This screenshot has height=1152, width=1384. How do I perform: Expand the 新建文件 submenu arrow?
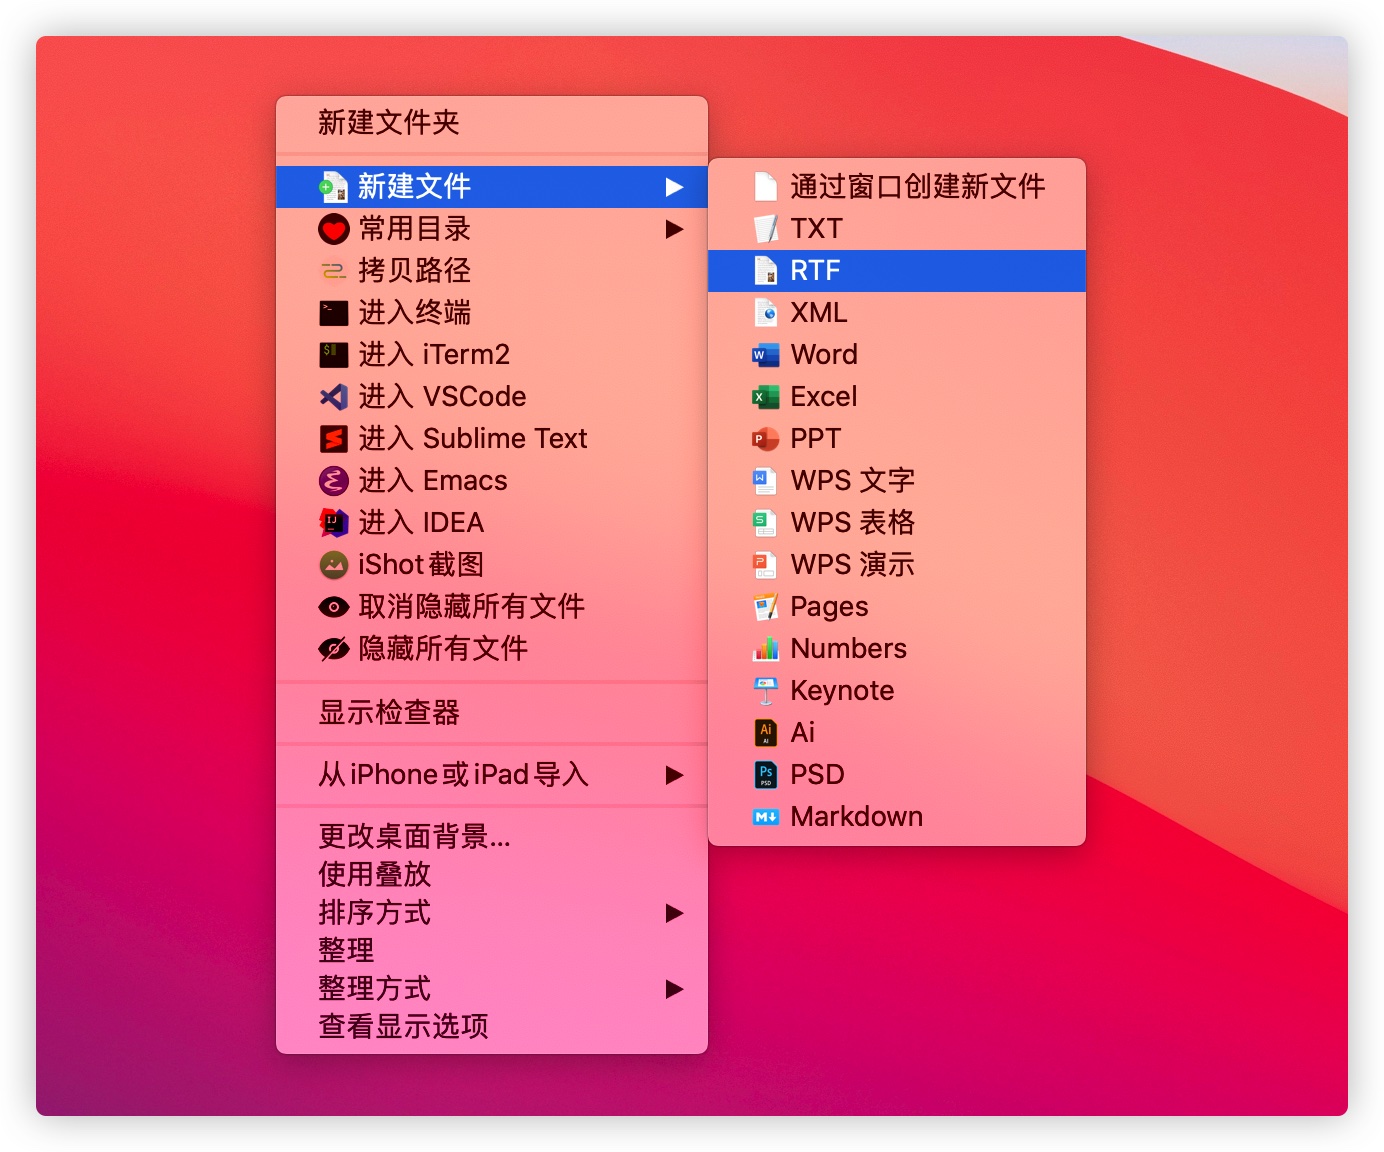coord(675,187)
